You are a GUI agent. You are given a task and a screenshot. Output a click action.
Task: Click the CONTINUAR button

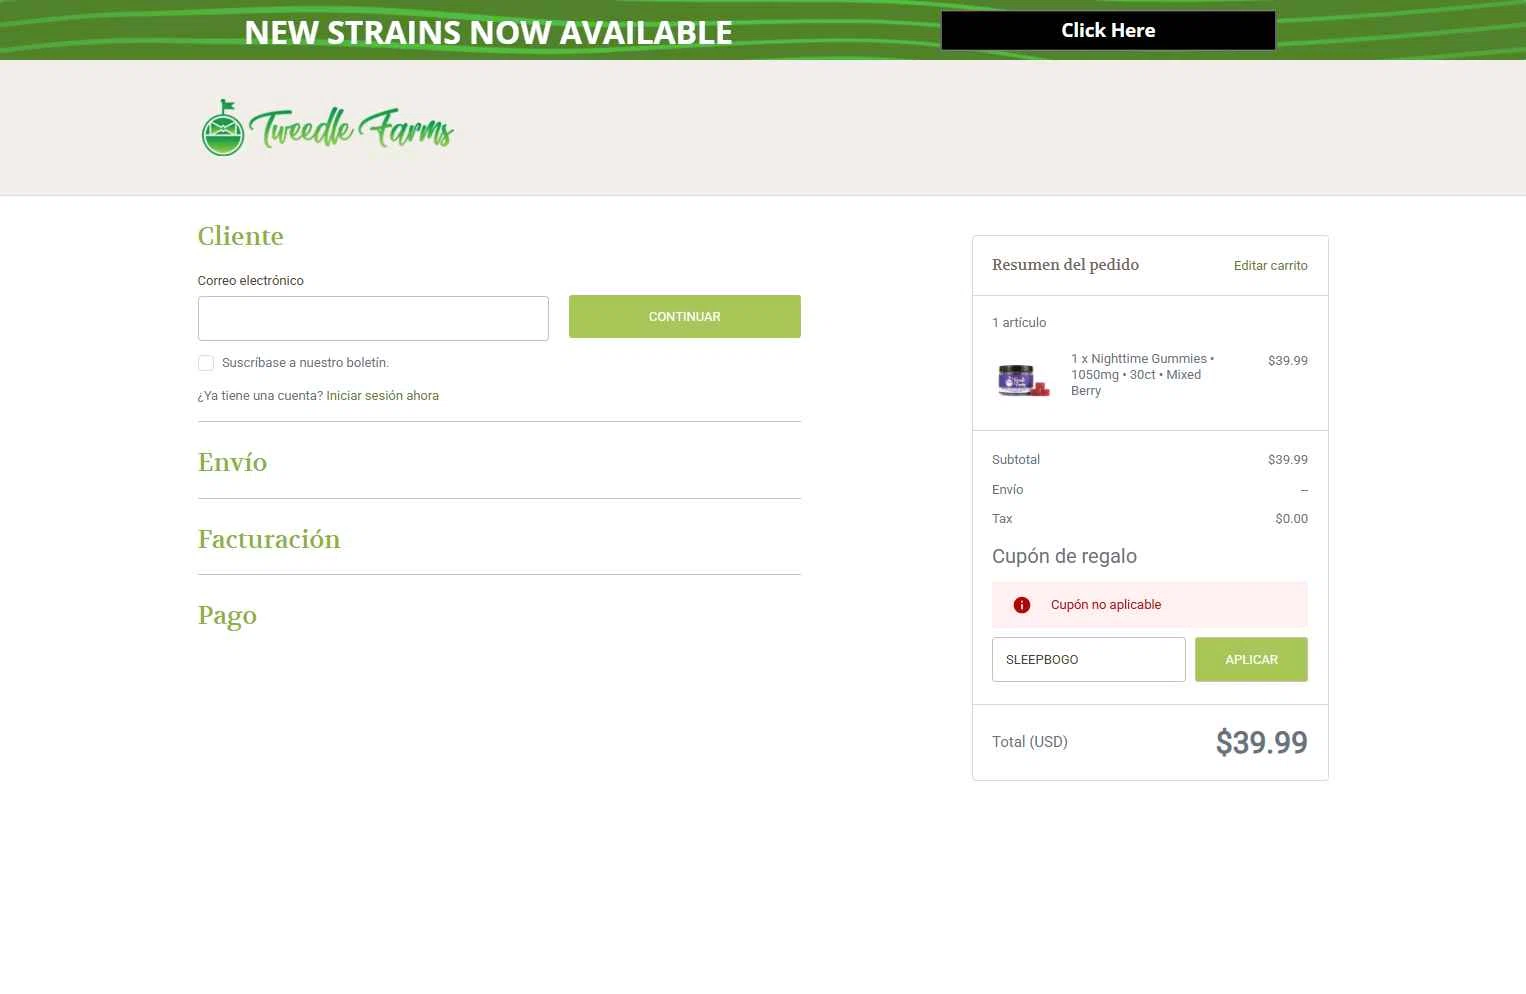[685, 316]
